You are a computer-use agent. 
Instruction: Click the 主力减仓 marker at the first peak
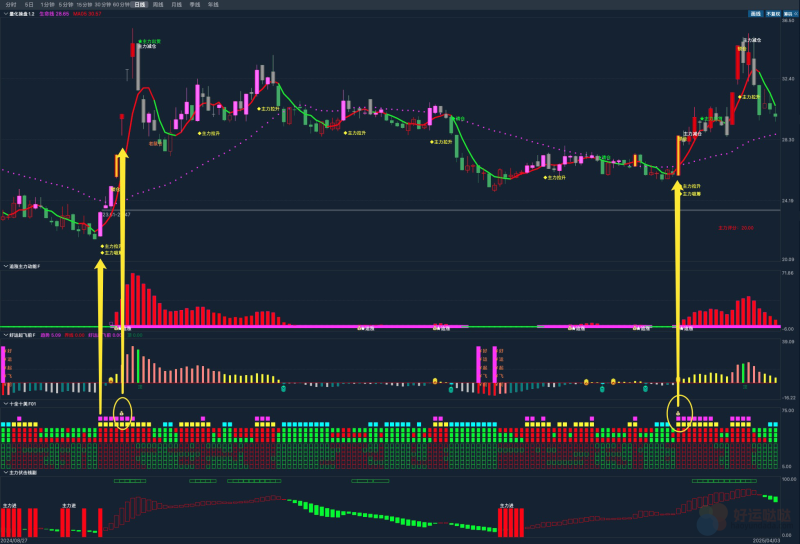[147, 46]
